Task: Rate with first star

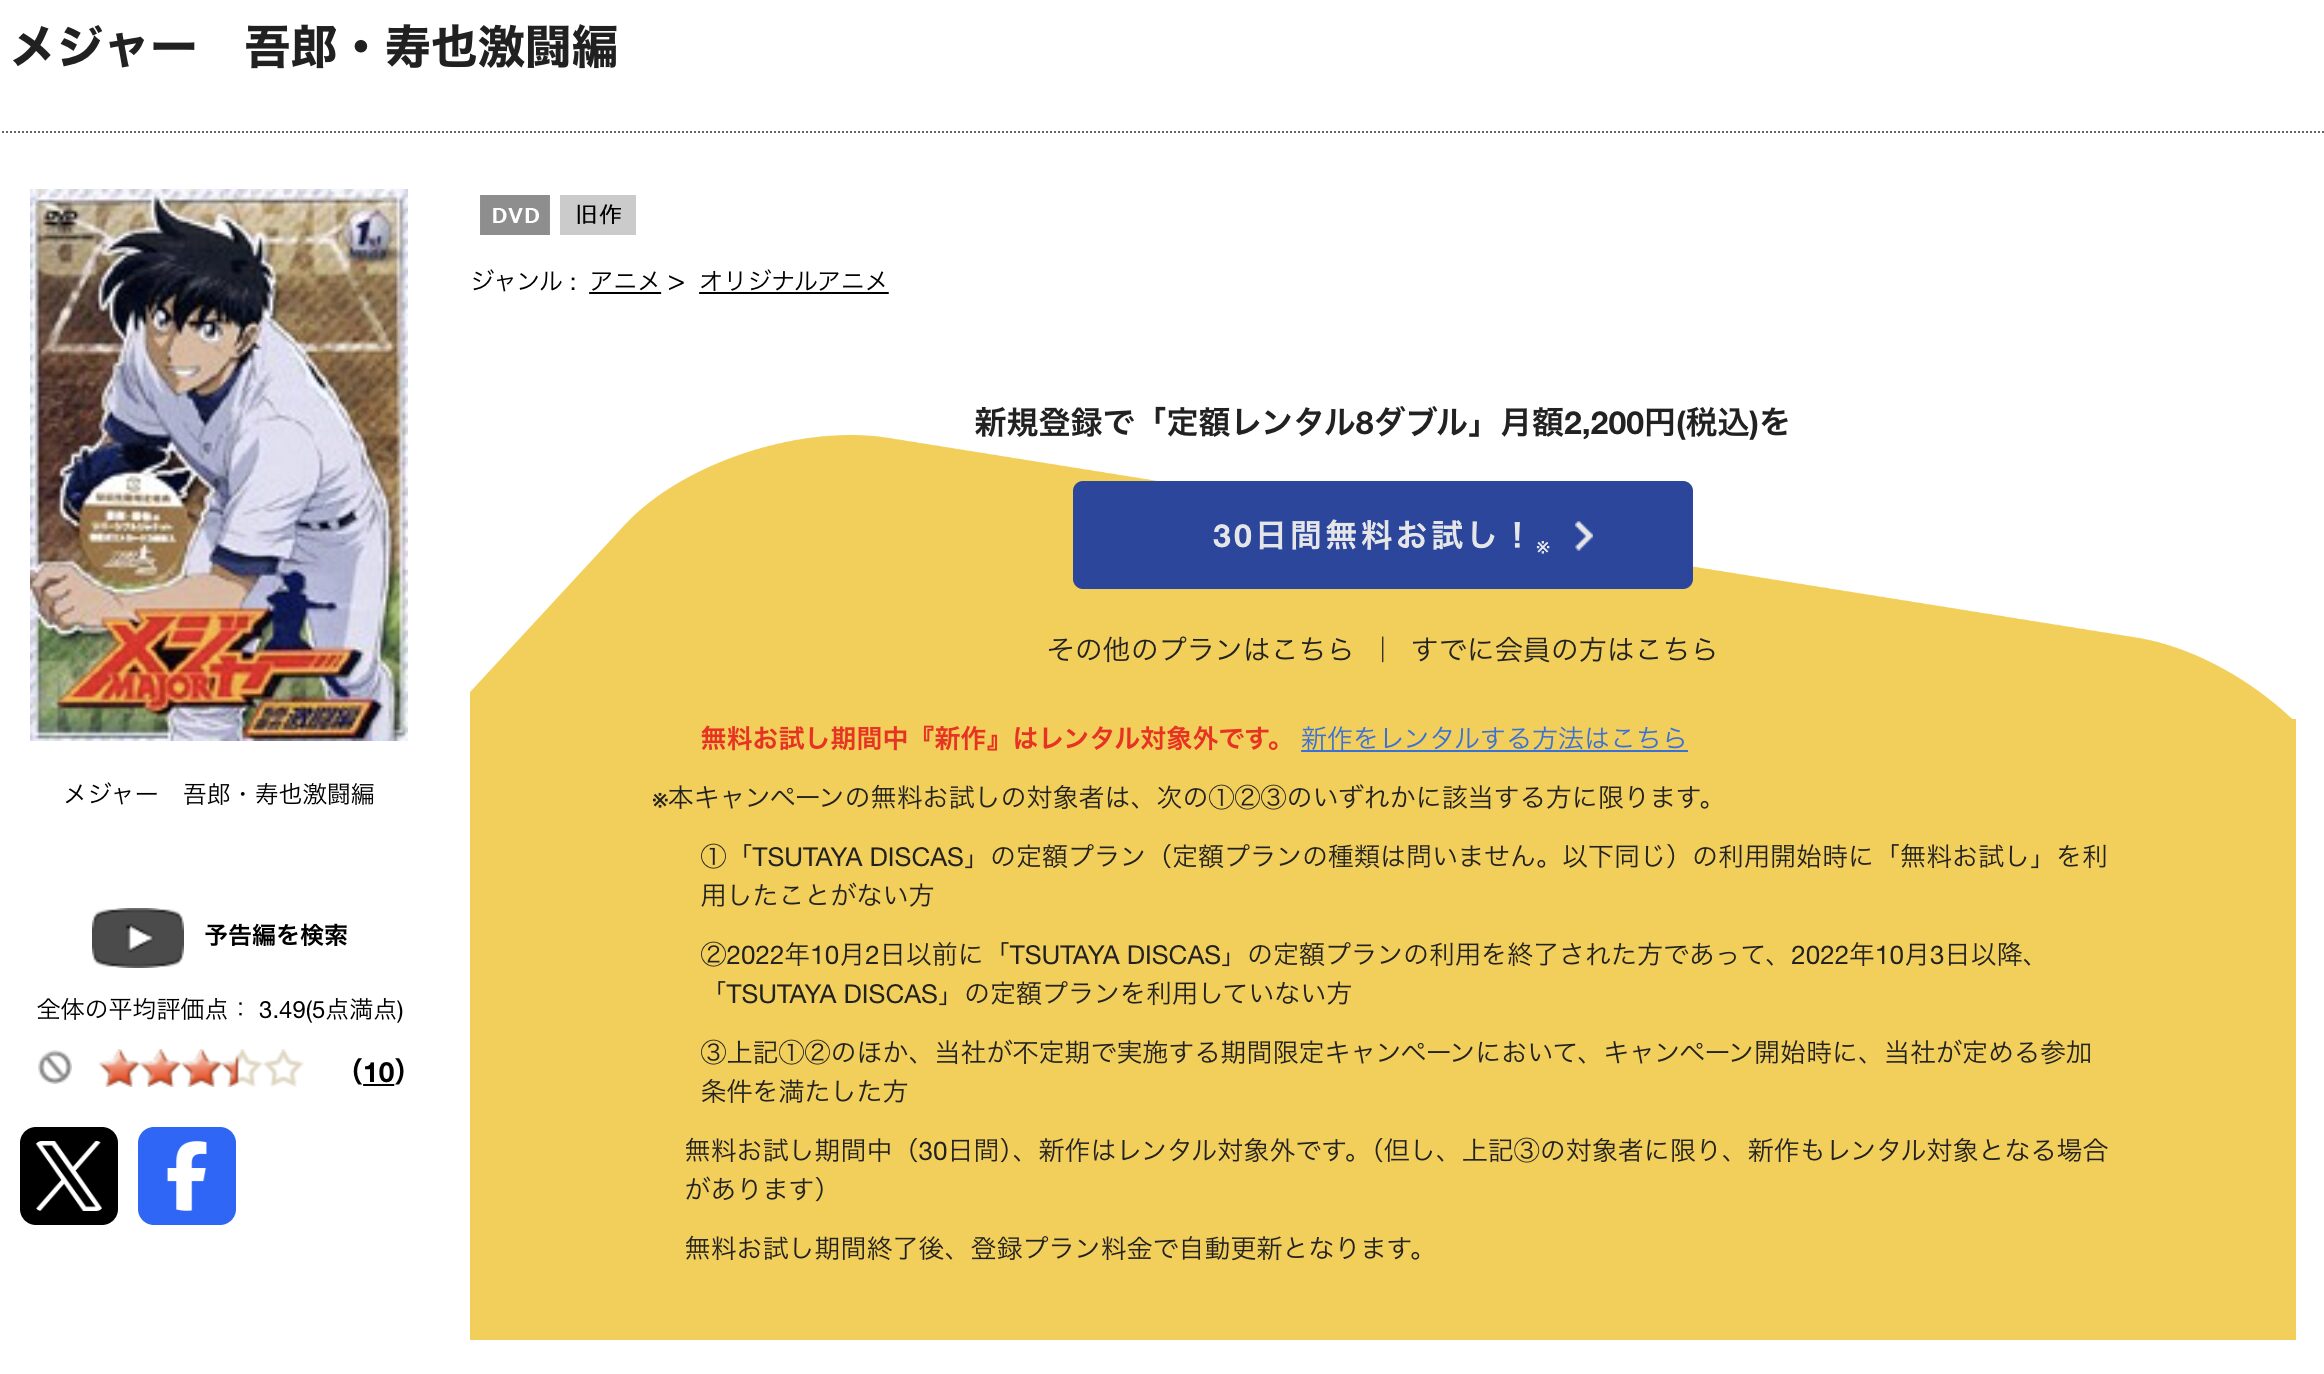Action: coord(119,1069)
